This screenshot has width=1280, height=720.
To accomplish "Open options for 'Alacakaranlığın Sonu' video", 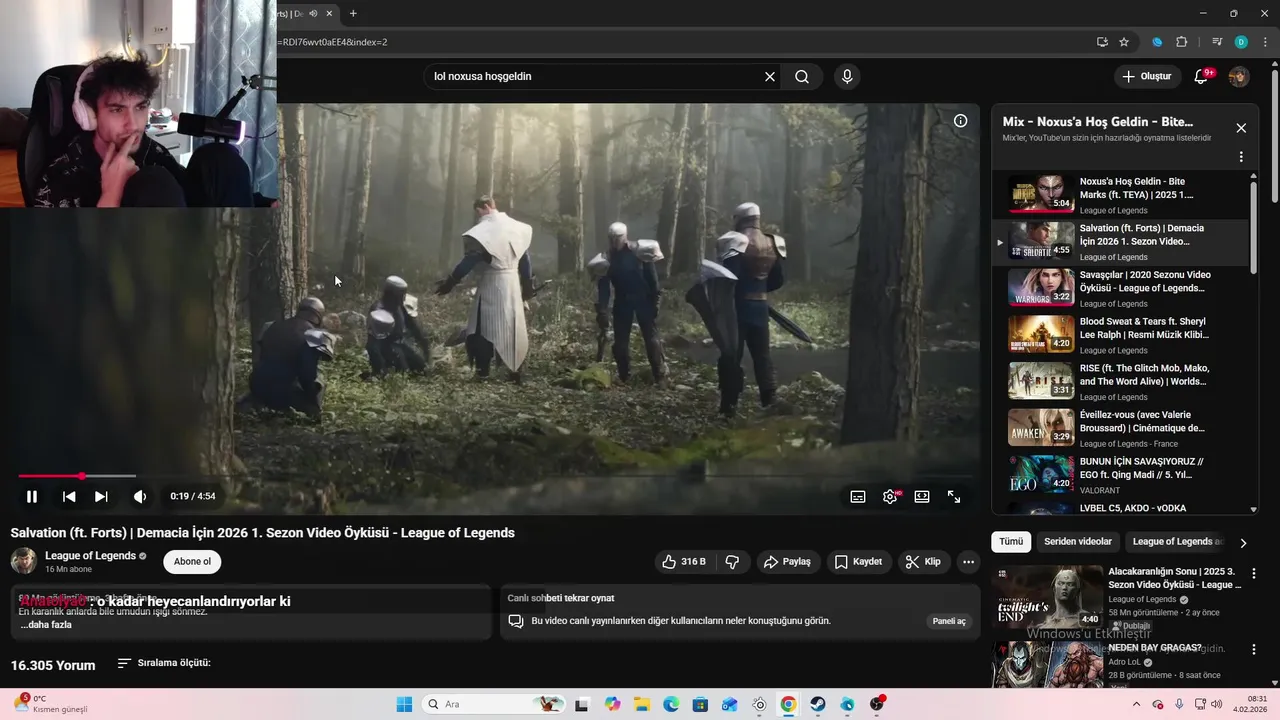I will point(1253,574).
